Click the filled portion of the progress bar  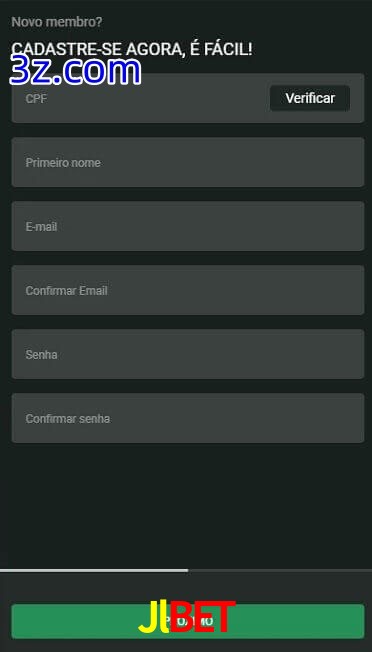tap(94, 570)
